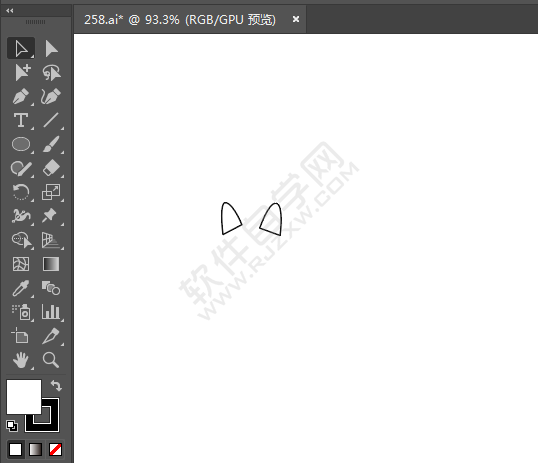Activate the Ellipse tool

tap(21, 144)
